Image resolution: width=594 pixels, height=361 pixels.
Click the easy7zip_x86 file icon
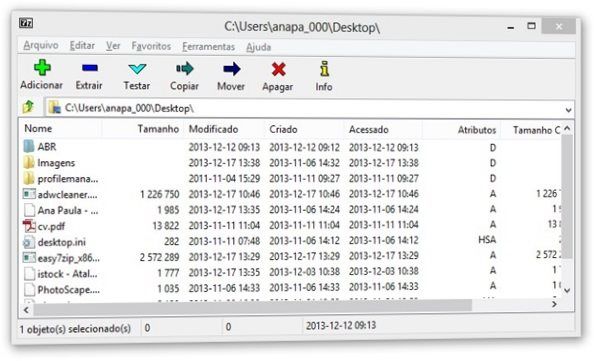(29, 258)
